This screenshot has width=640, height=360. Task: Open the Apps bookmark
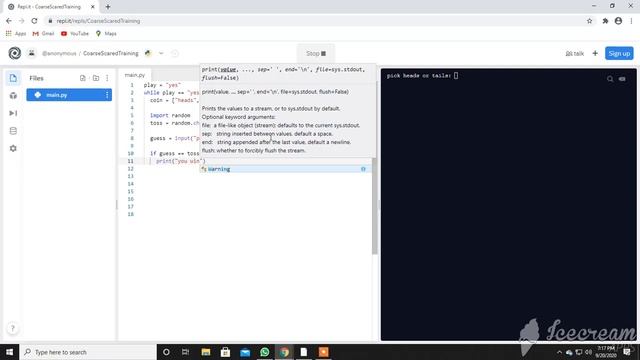[x=16, y=33]
